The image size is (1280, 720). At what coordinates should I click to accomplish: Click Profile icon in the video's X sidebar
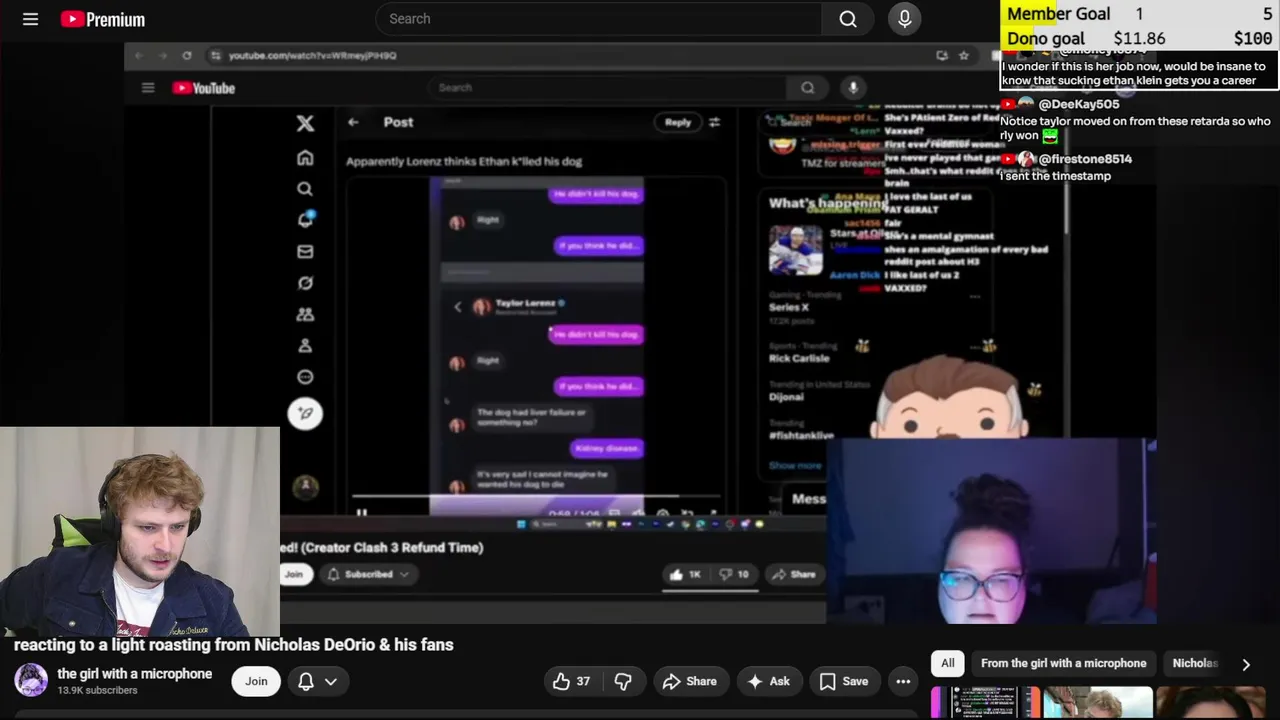pyautogui.click(x=305, y=346)
